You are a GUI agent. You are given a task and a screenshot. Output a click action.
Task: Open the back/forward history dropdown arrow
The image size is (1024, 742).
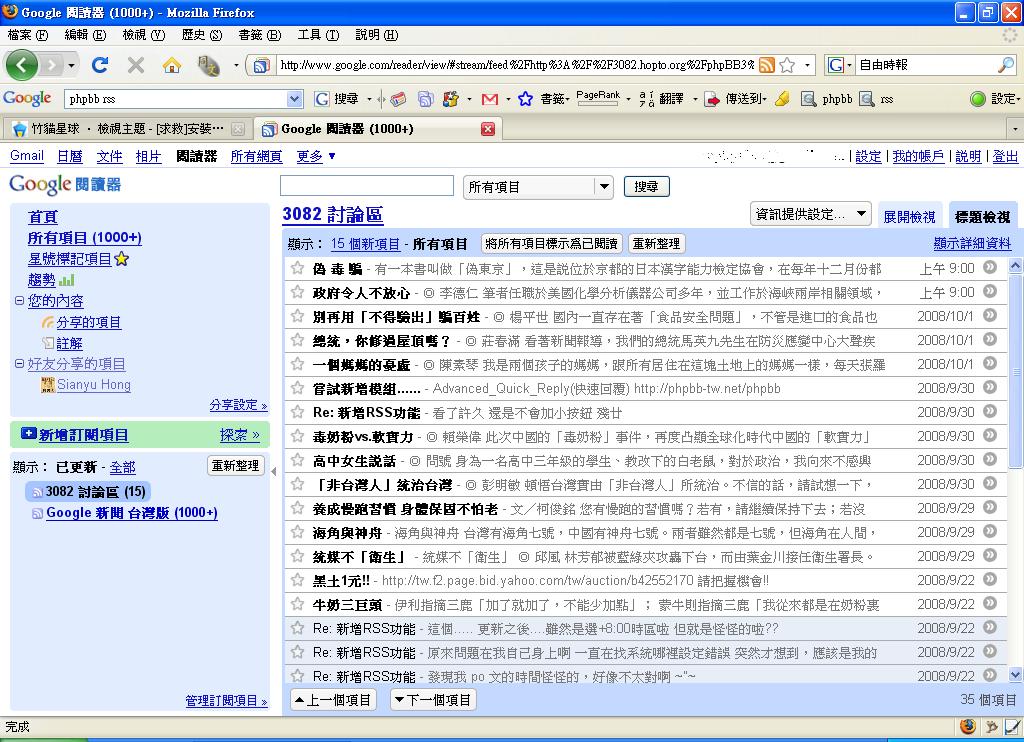pos(71,65)
